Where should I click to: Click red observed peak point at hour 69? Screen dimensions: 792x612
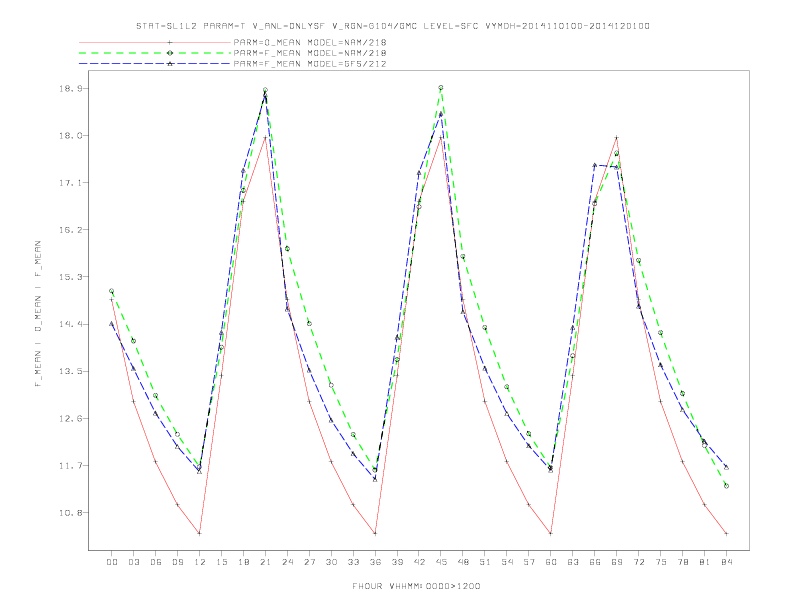(617, 137)
